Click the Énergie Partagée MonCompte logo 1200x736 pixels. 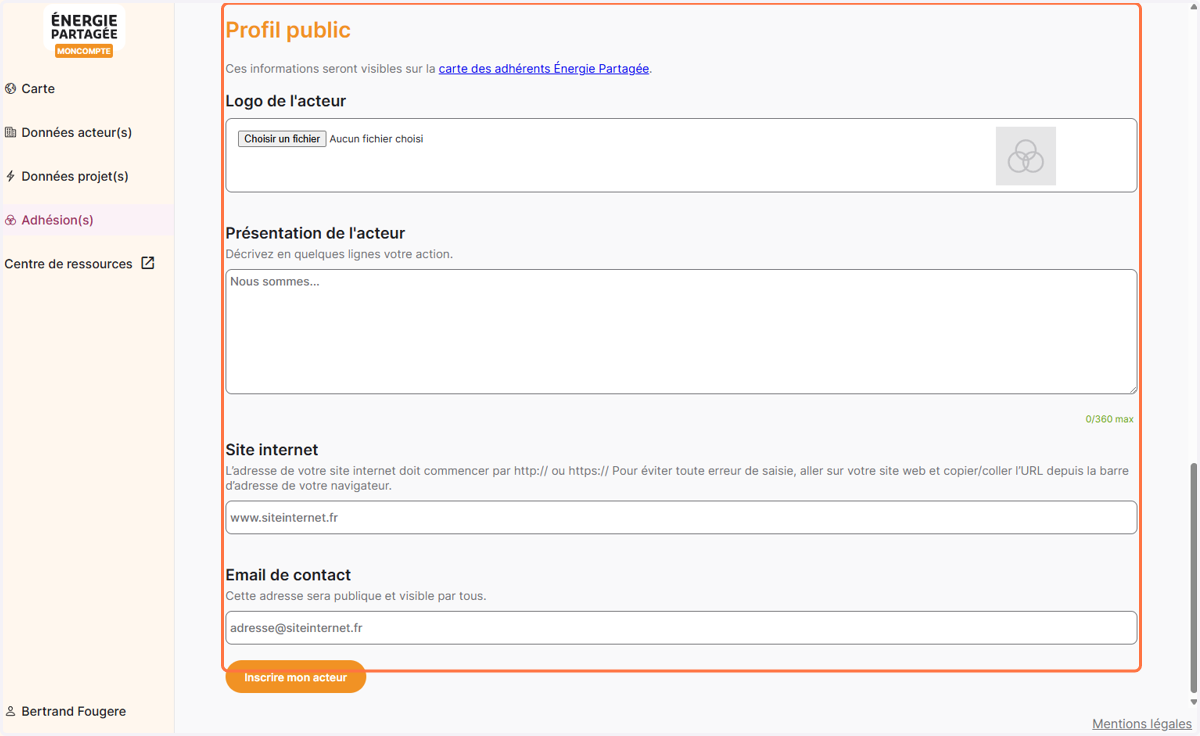click(84, 33)
